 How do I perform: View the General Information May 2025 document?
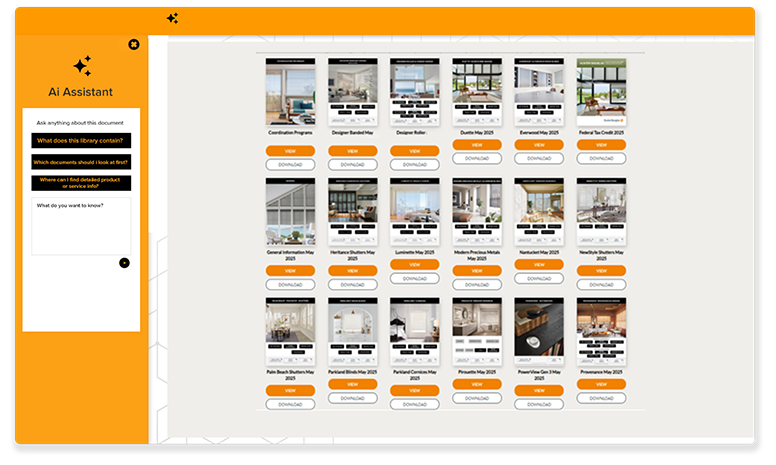tap(291, 271)
